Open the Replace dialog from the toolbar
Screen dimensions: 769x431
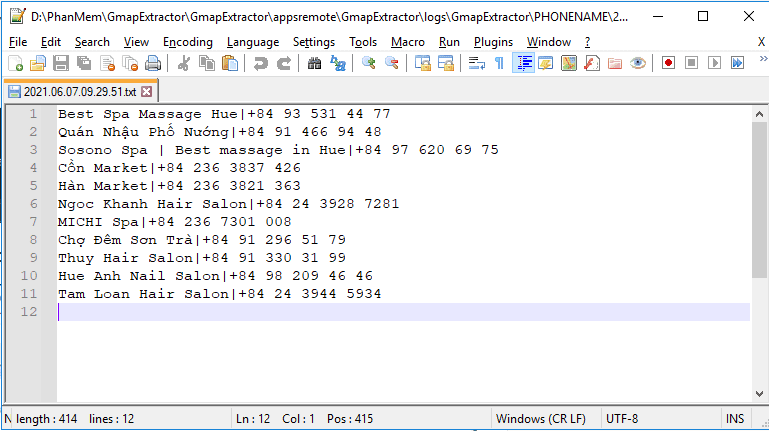pos(337,63)
